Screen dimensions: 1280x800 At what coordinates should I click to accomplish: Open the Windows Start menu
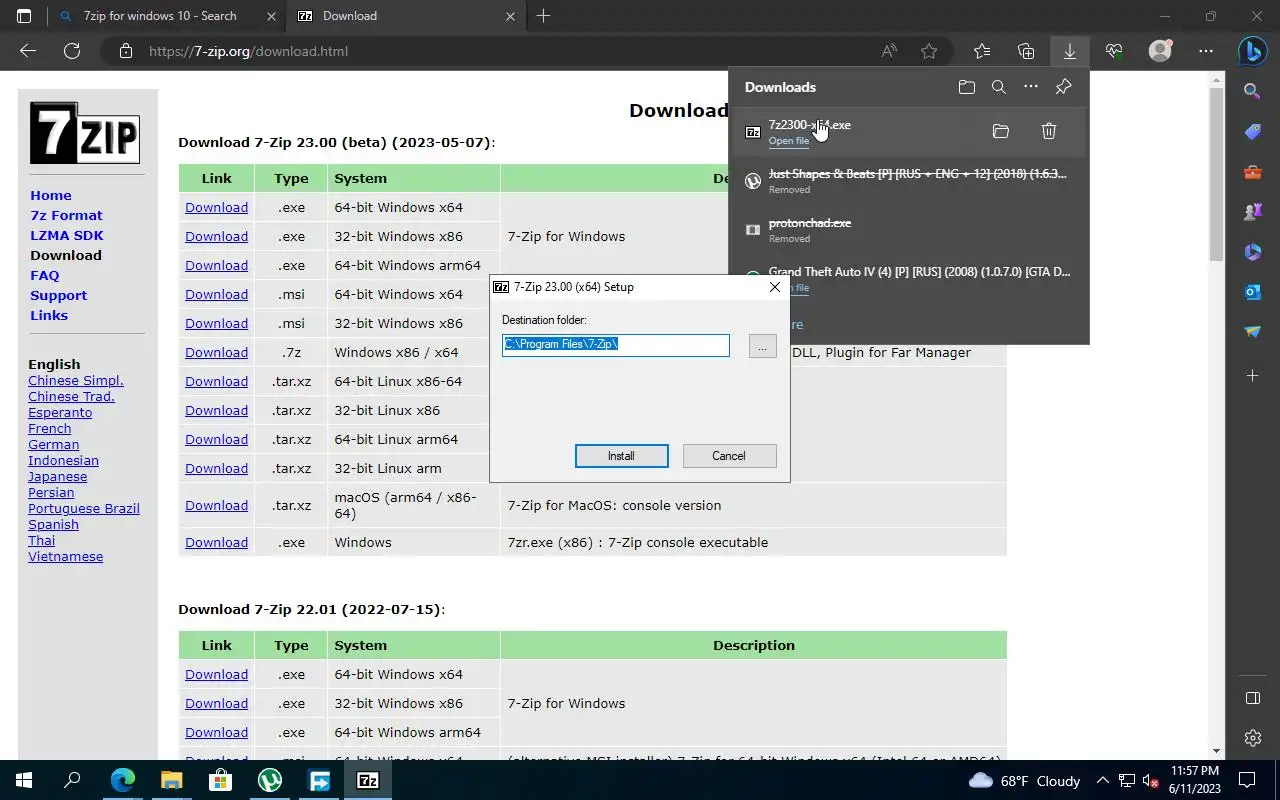click(x=24, y=780)
